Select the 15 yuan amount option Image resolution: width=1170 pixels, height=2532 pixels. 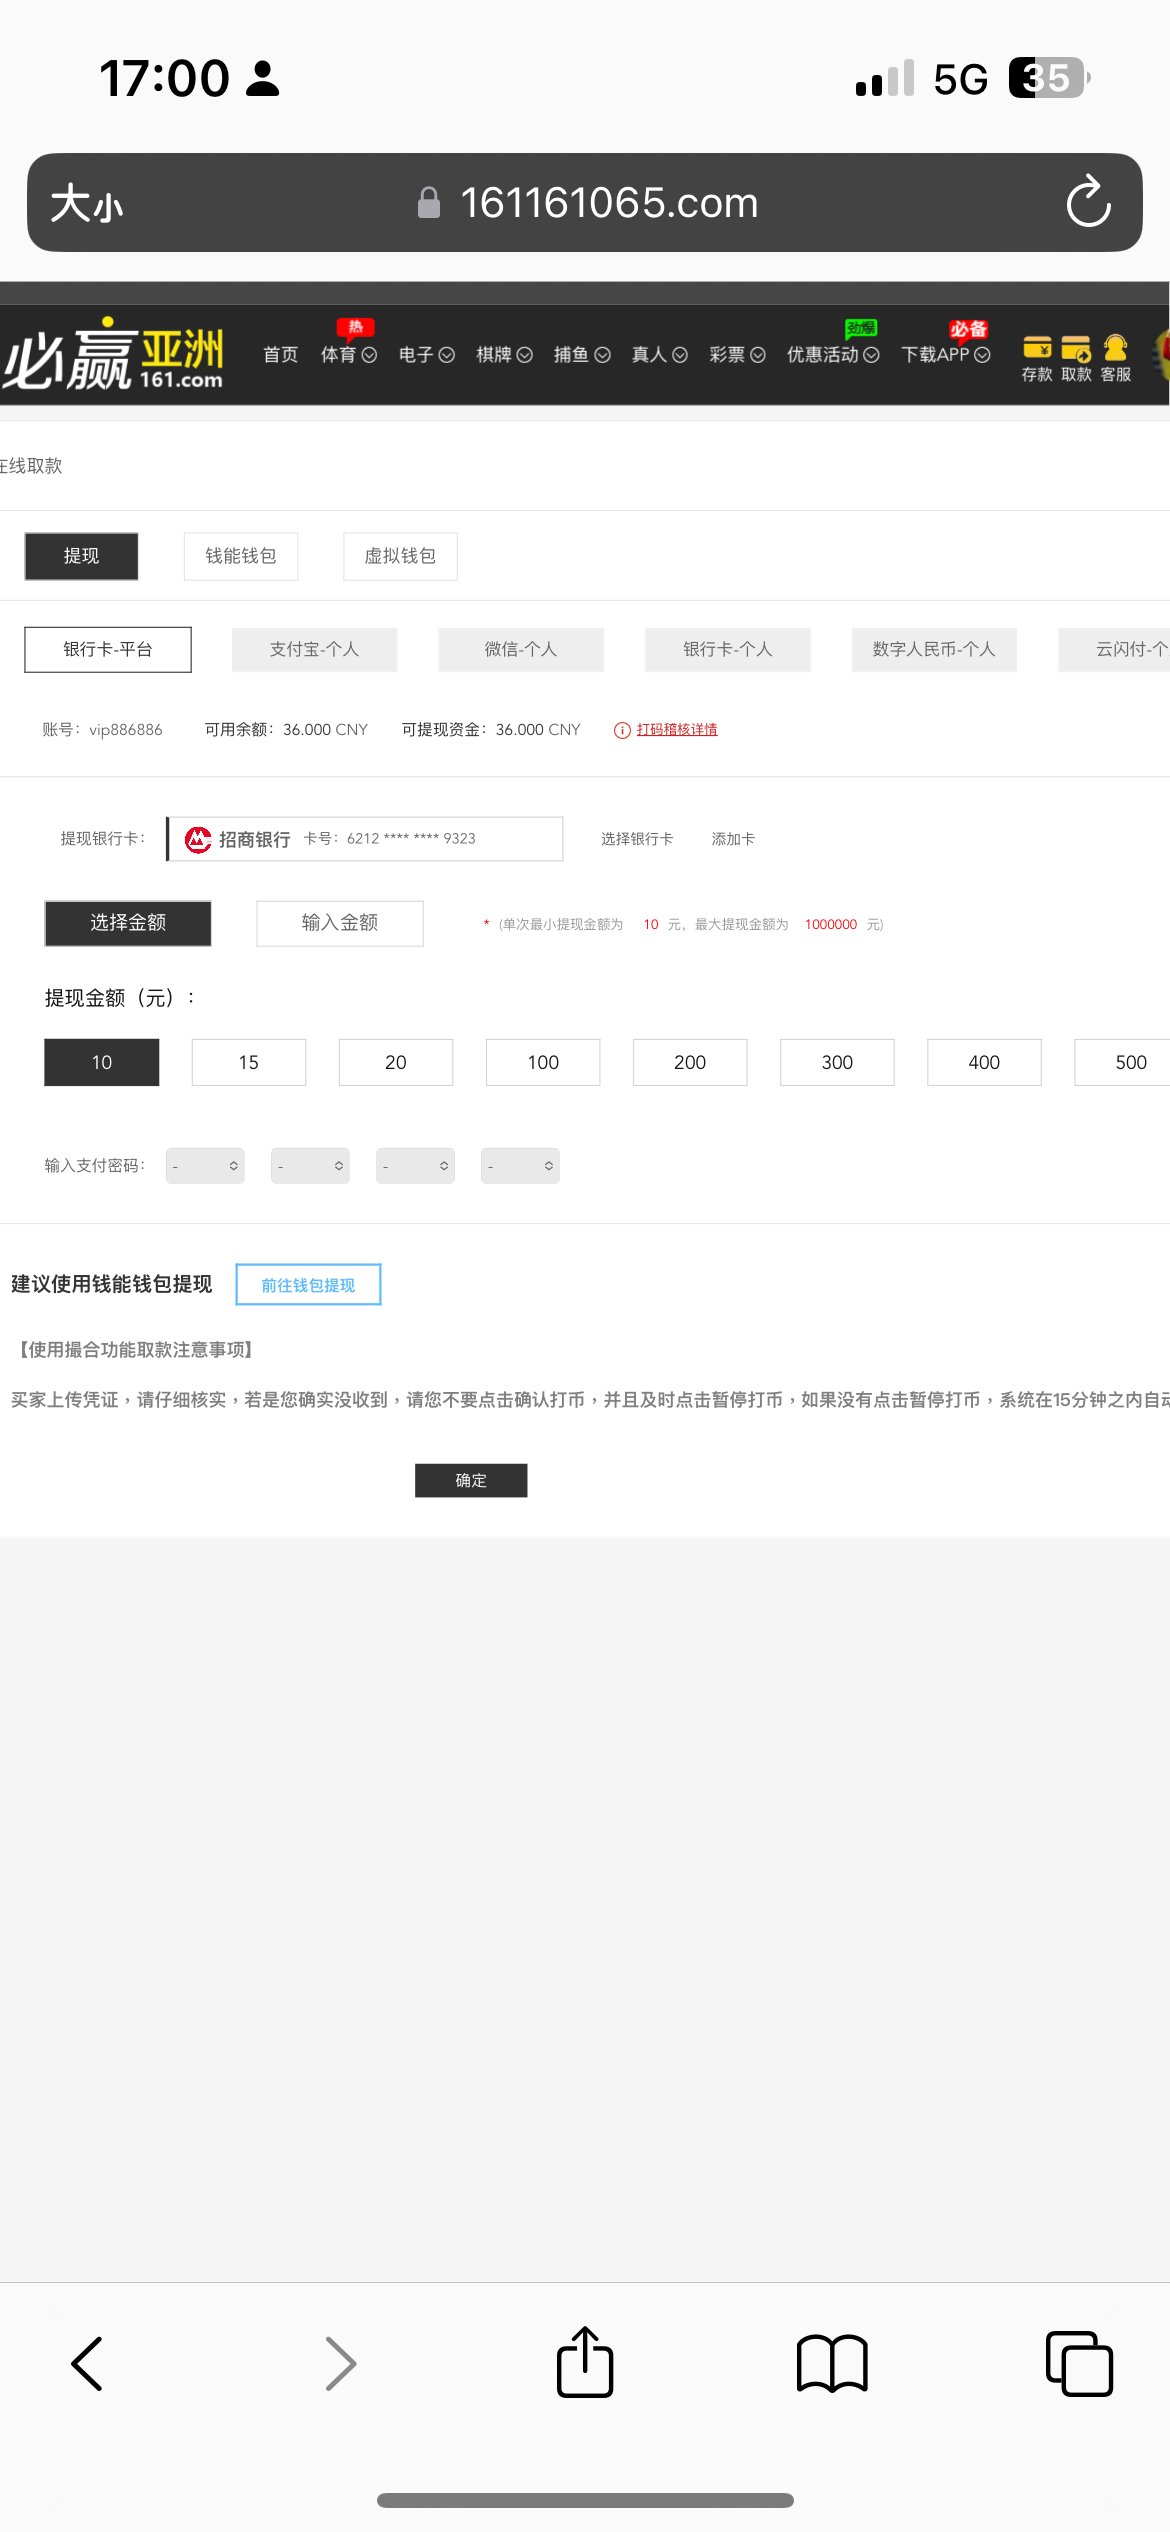[x=248, y=1062]
